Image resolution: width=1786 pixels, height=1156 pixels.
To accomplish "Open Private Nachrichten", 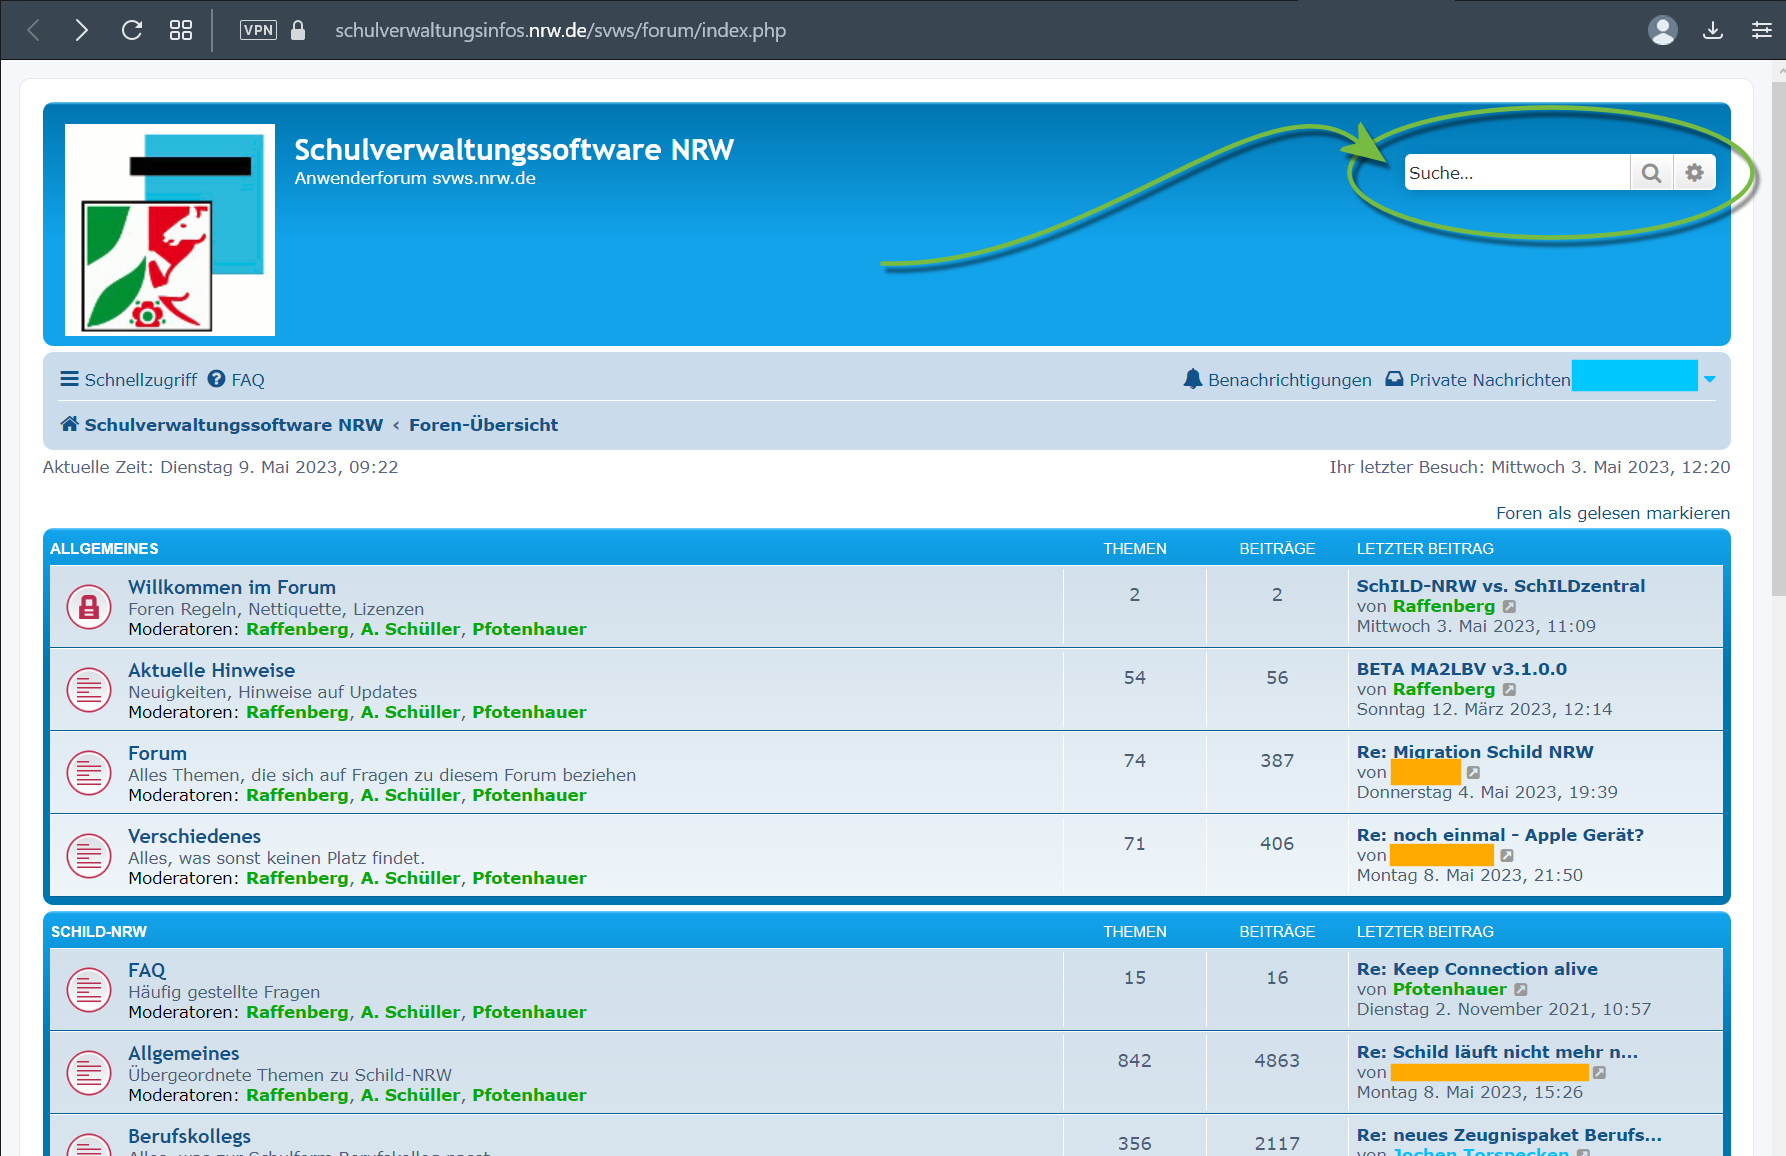I will (x=1478, y=380).
